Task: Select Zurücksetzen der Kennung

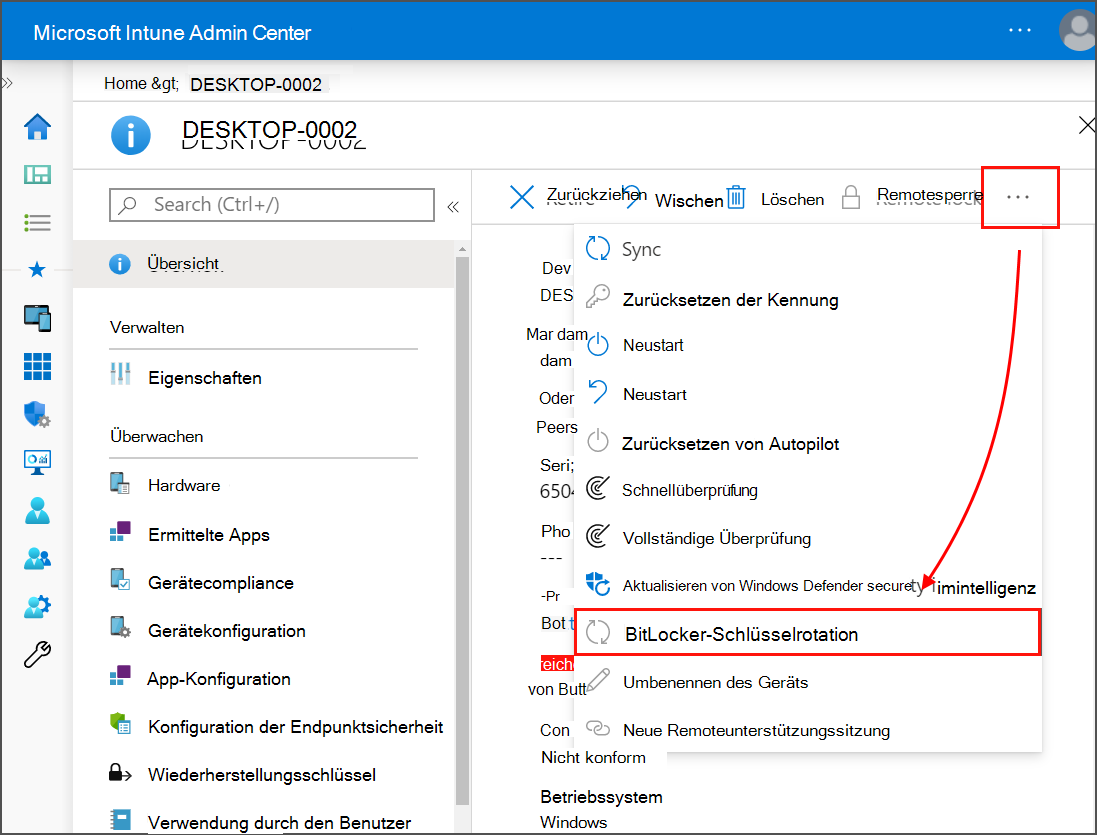Action: 808,299
